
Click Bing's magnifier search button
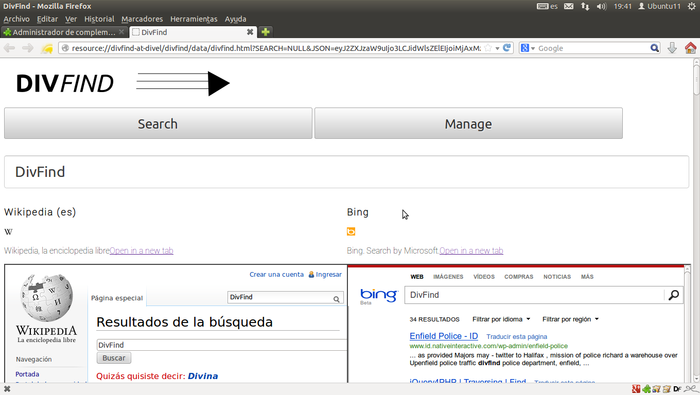(674, 295)
